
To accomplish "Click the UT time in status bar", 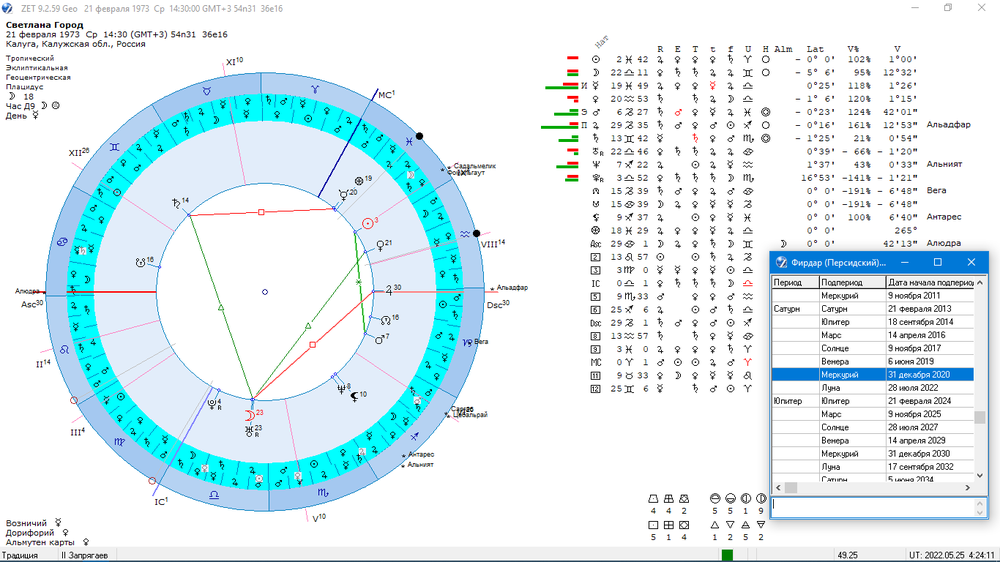I will click(x=952, y=556).
